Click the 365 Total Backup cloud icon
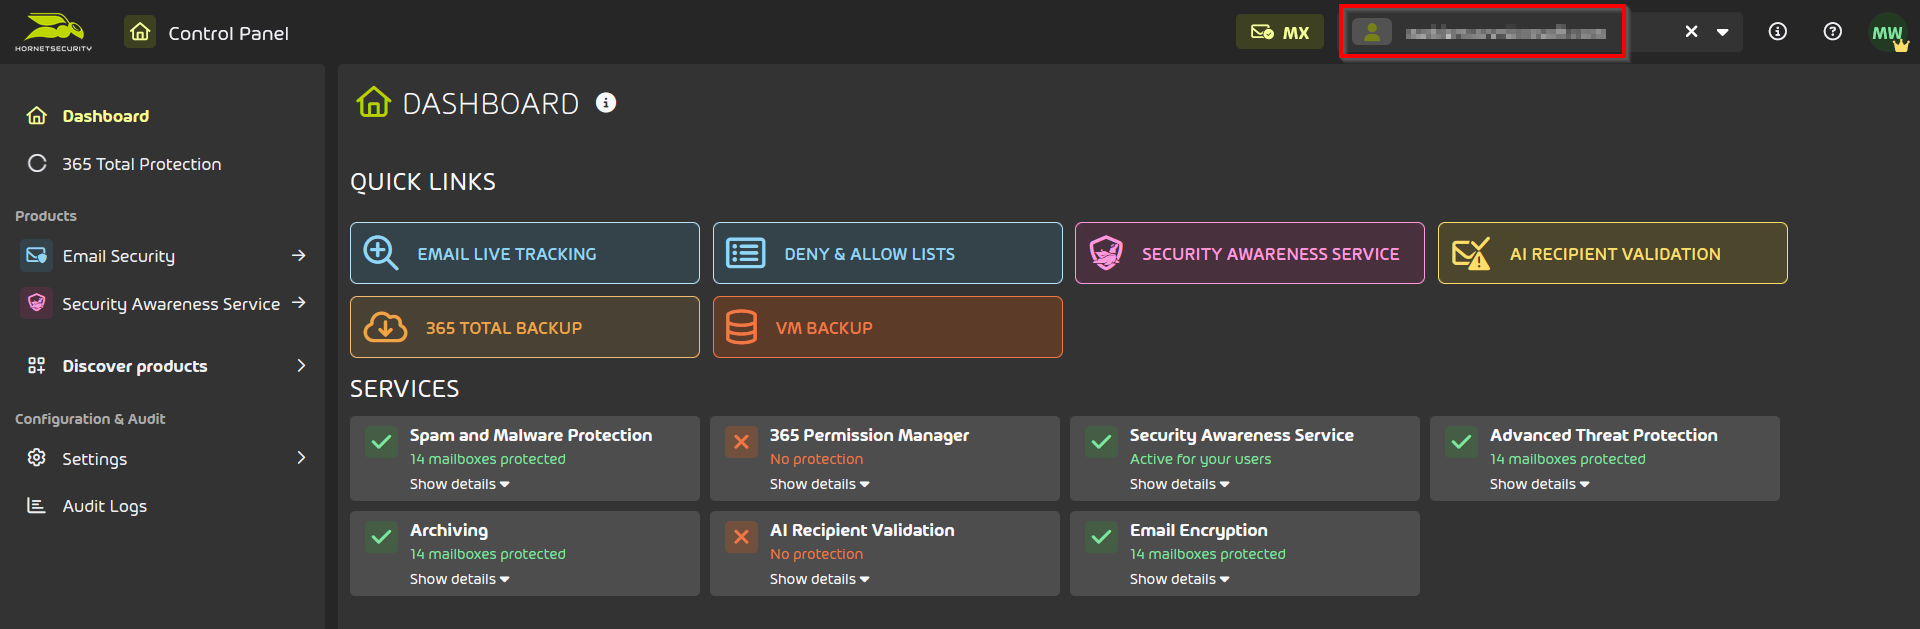This screenshot has height=629, width=1920. tap(385, 327)
